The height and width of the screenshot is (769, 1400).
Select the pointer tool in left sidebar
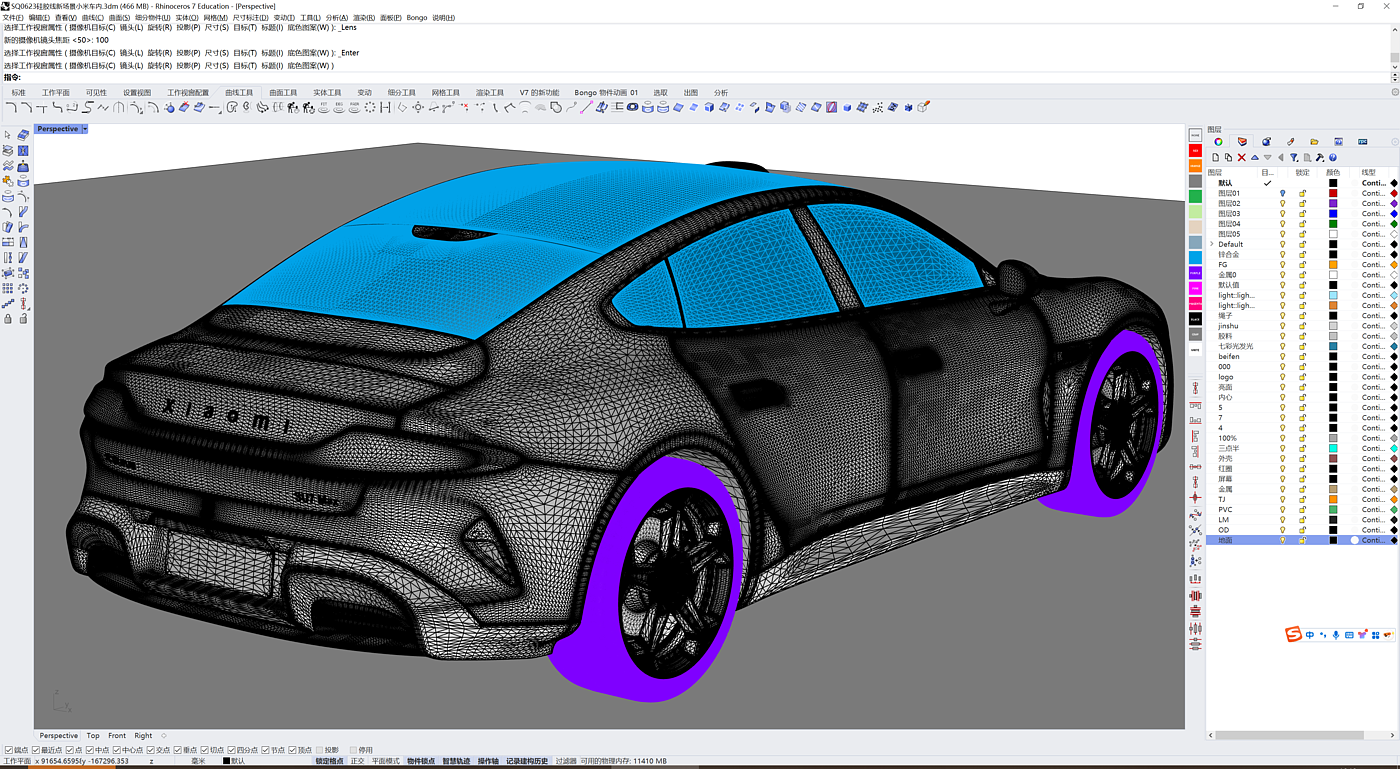point(8,135)
